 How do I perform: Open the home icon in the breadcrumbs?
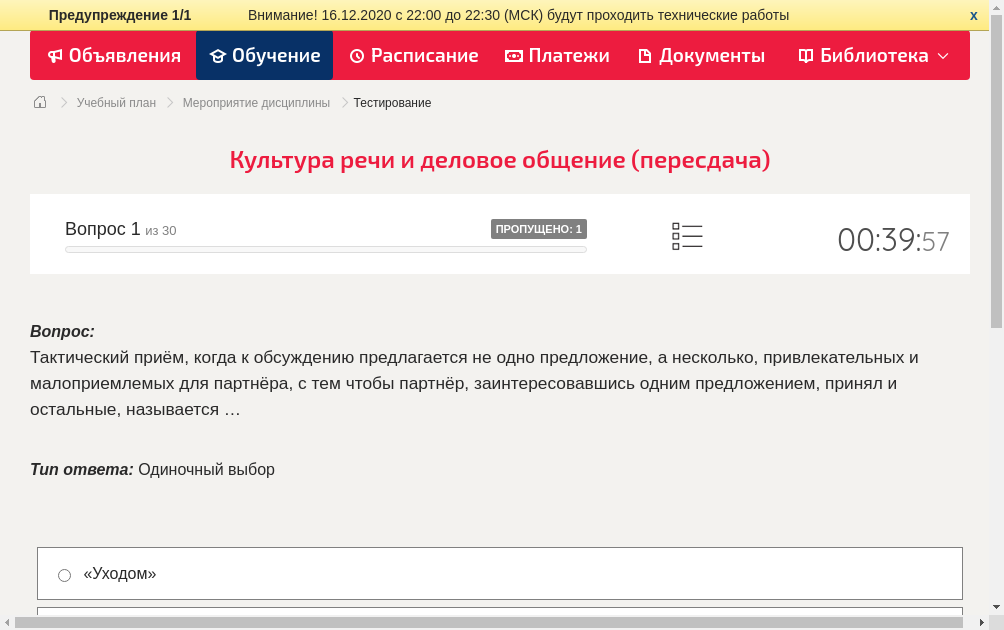[40, 102]
